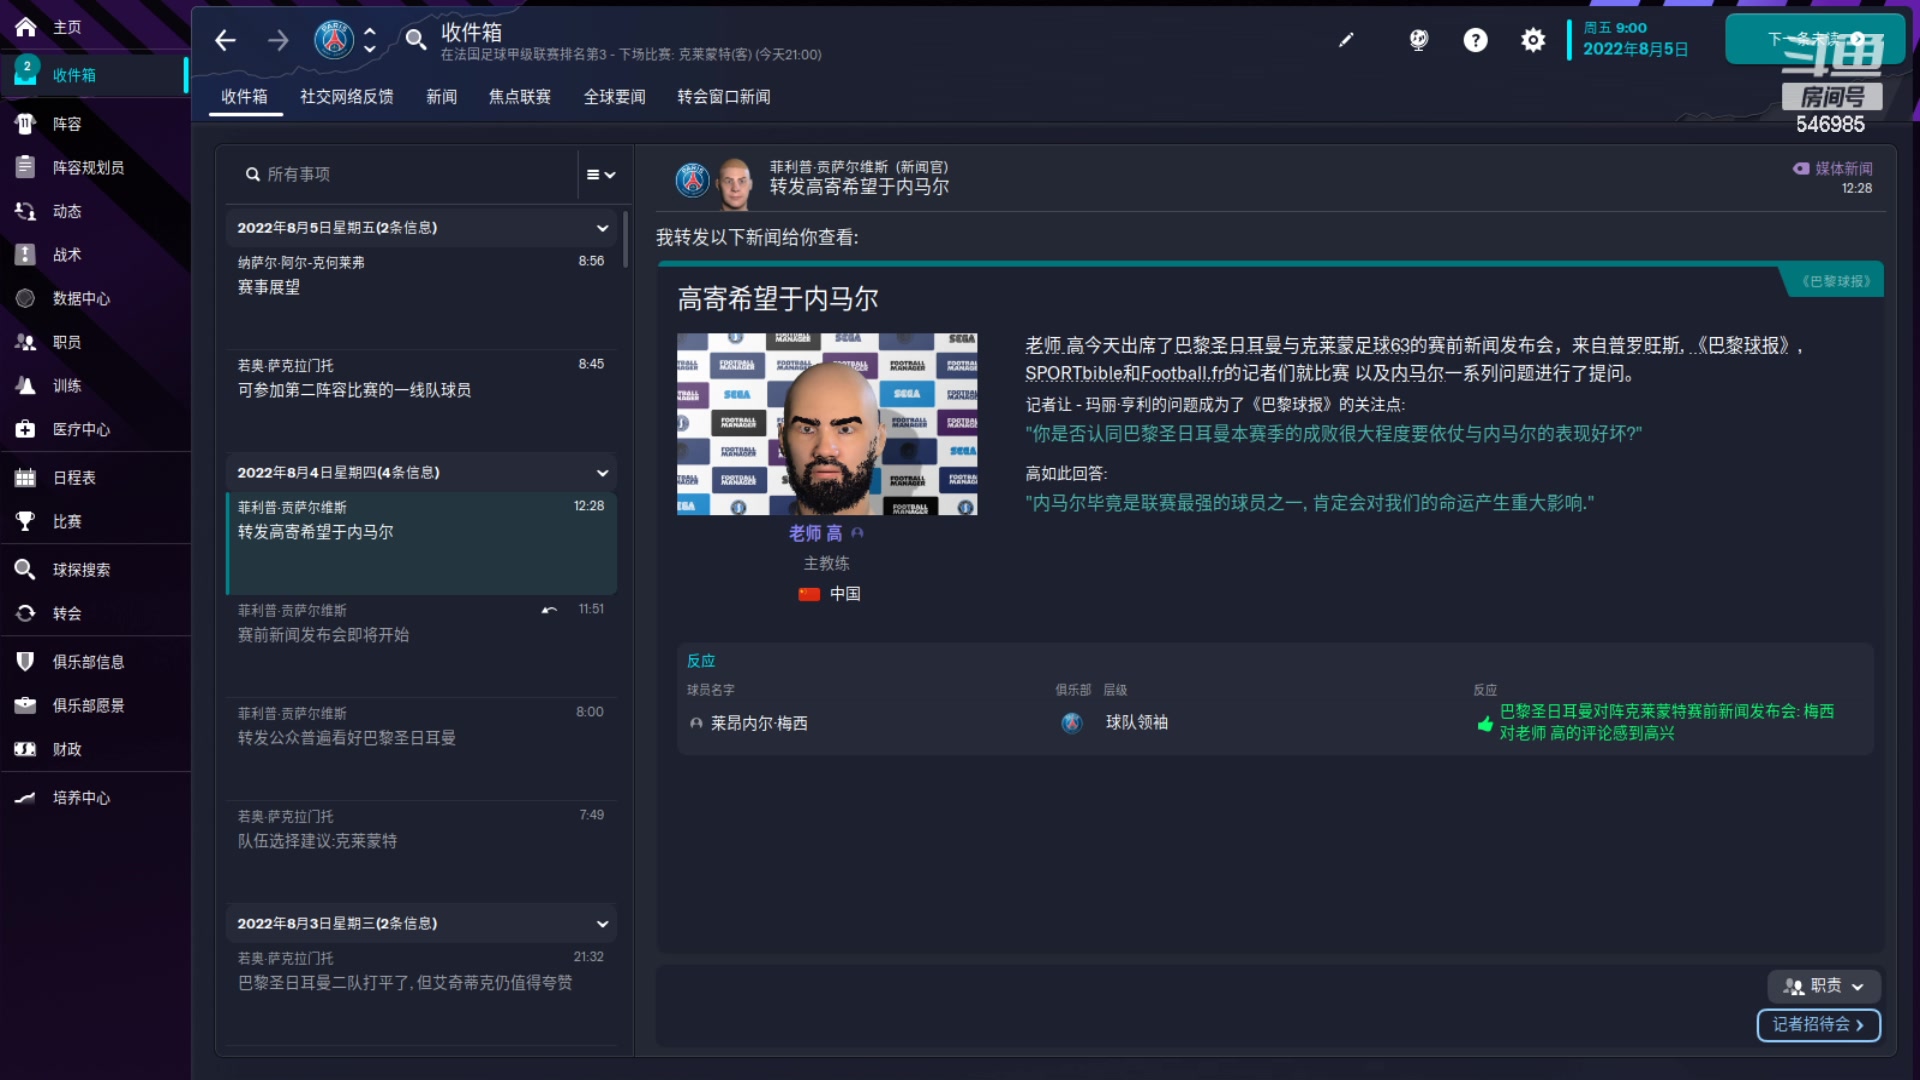Collapse the 2022年8月3日星期三 message group

(x=603, y=924)
